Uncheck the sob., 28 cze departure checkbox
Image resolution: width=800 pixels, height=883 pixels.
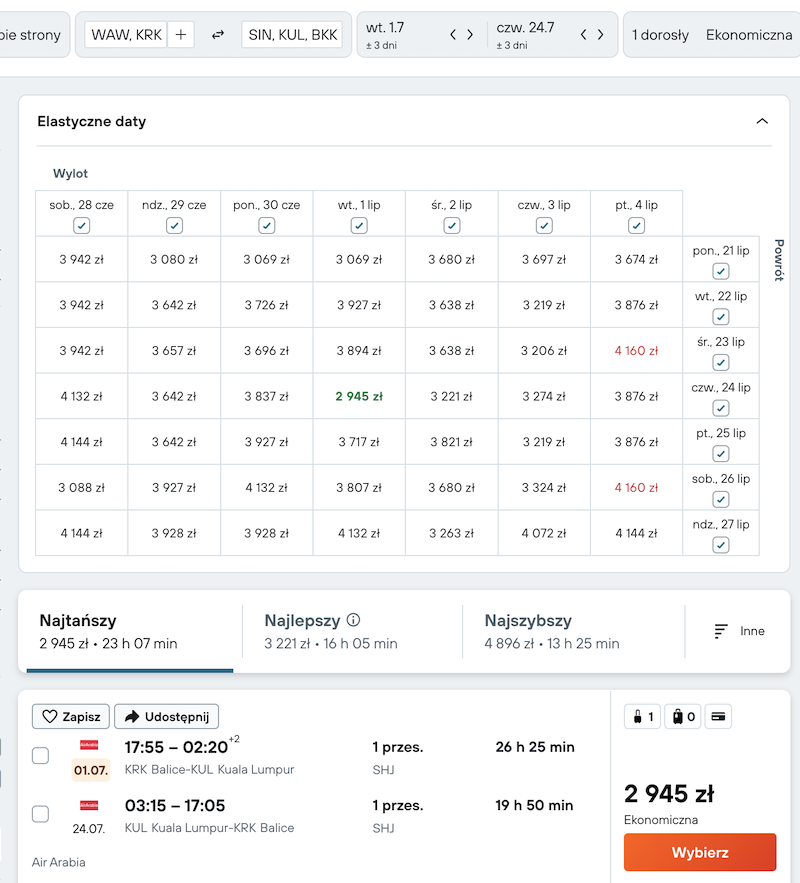coord(82,226)
